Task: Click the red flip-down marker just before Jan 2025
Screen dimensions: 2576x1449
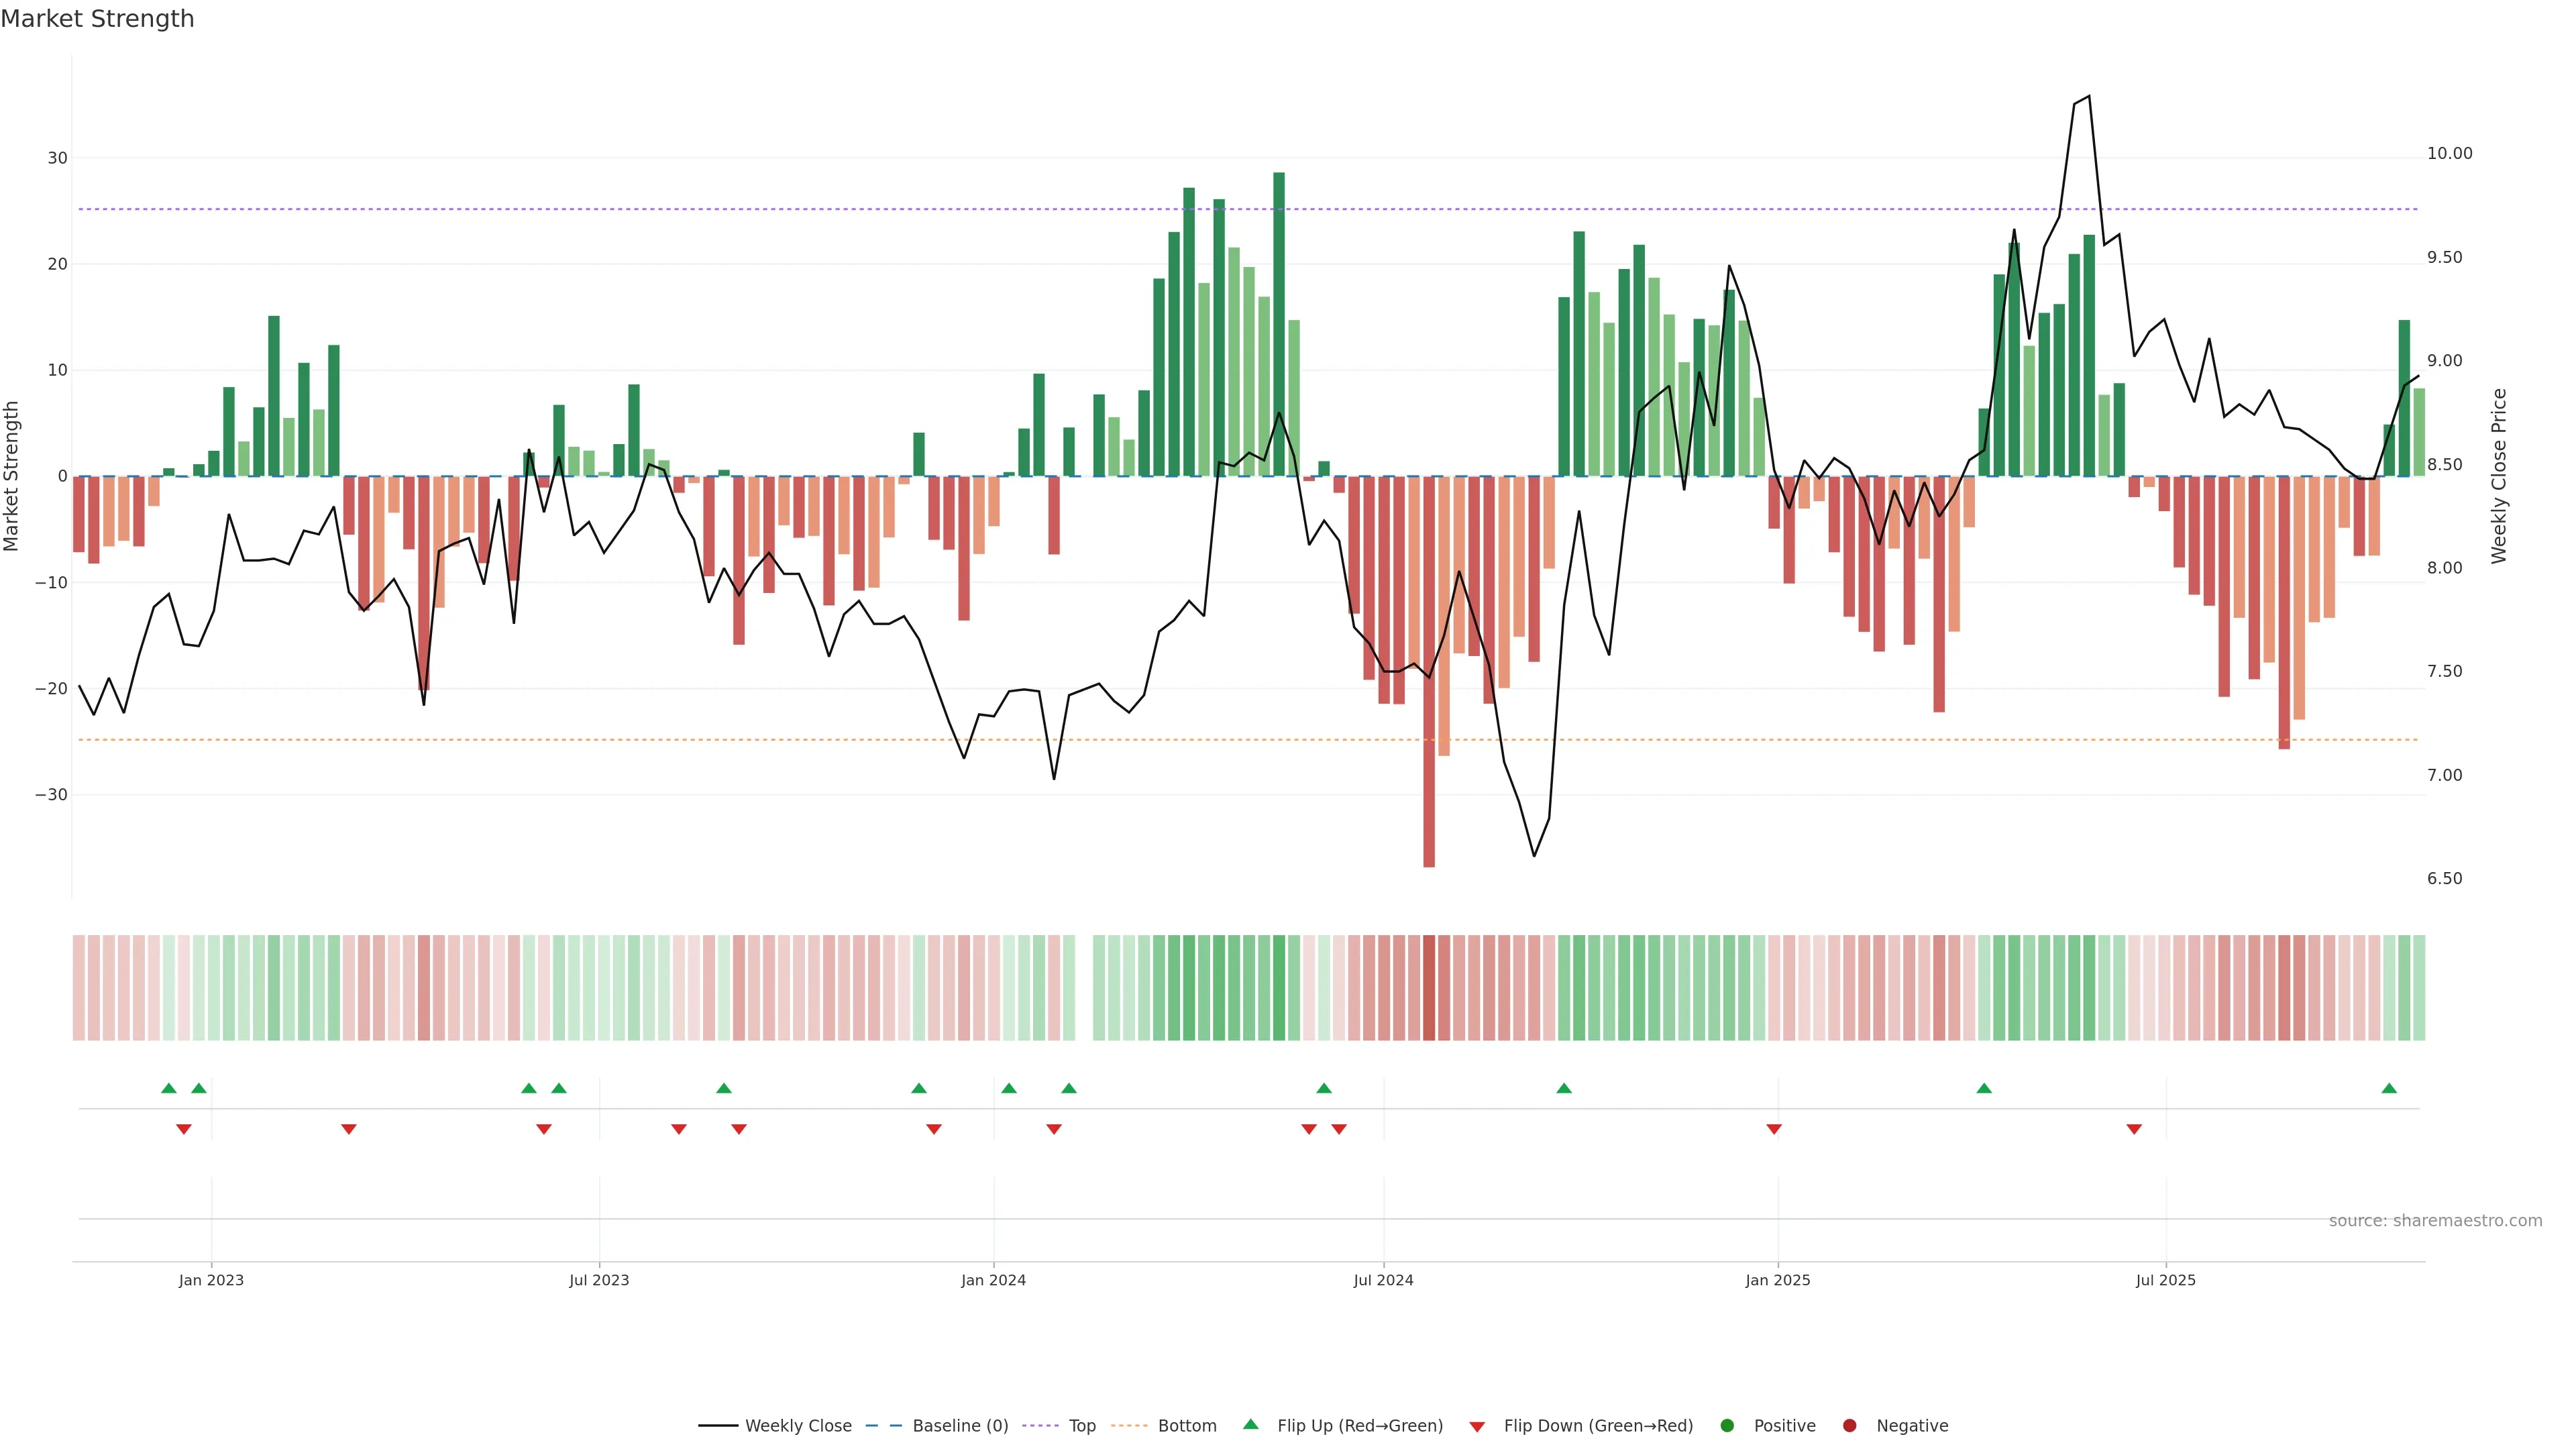Action: point(1774,1129)
